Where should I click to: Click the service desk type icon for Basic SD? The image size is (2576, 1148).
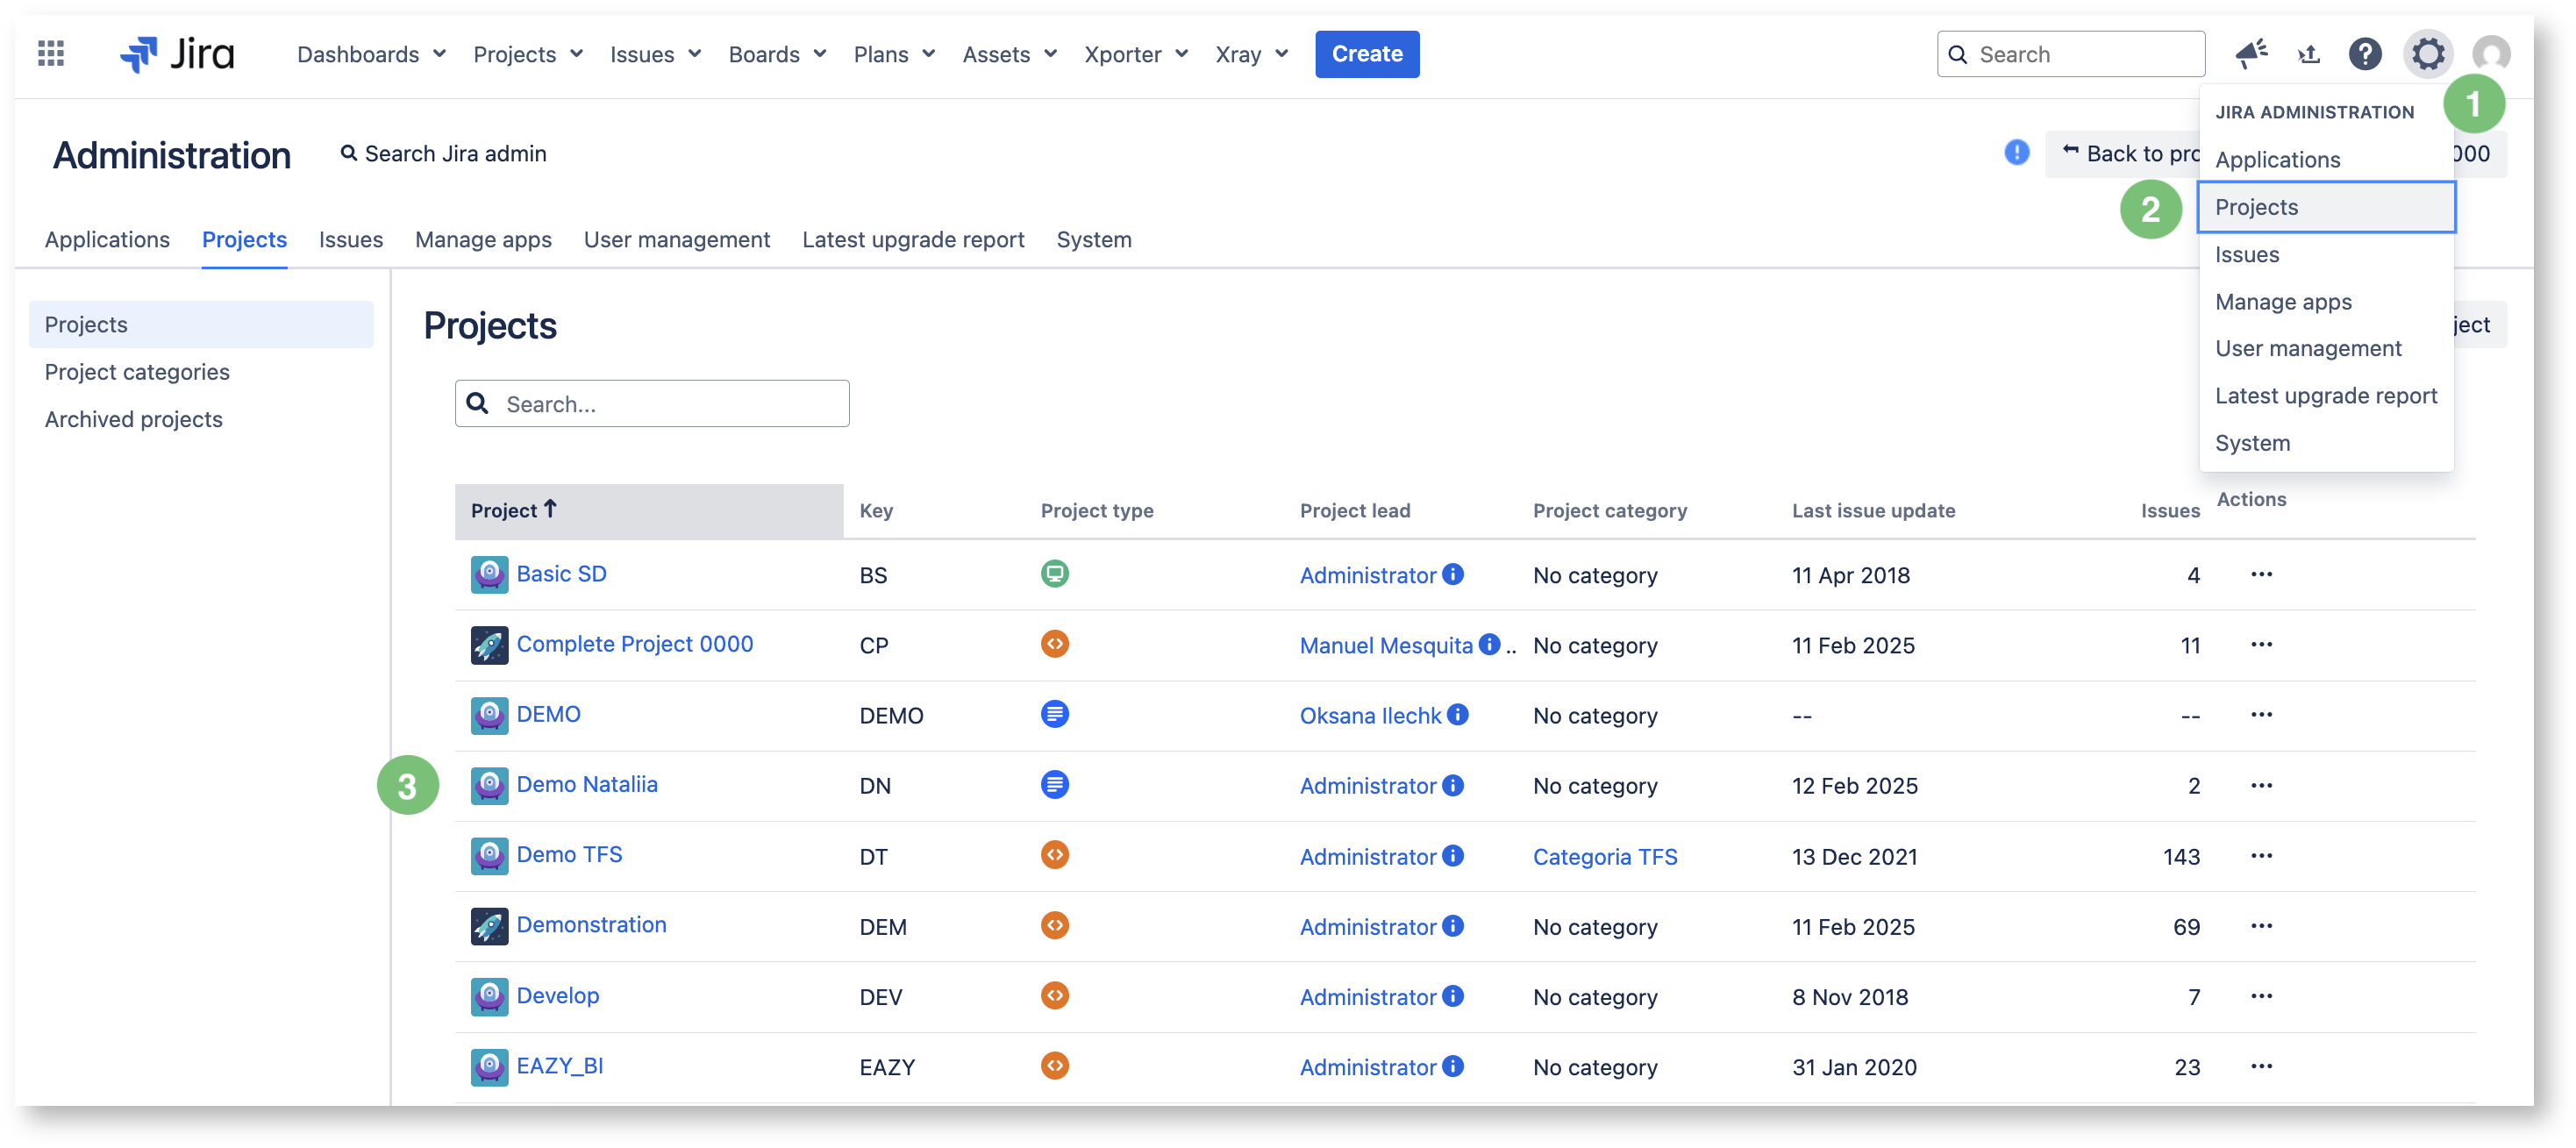coord(1054,574)
